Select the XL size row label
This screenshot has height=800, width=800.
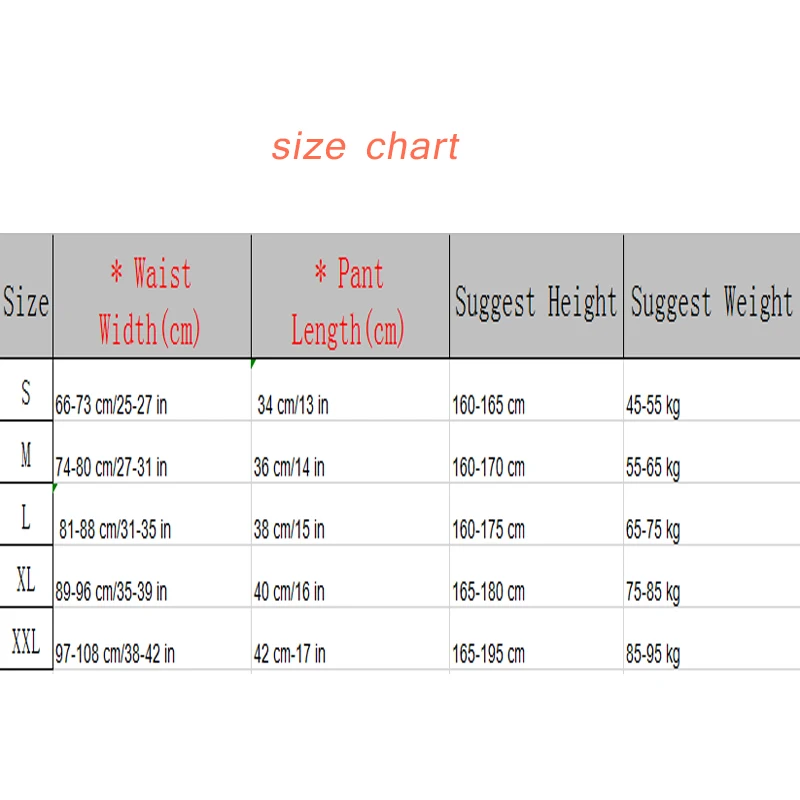point(26,579)
